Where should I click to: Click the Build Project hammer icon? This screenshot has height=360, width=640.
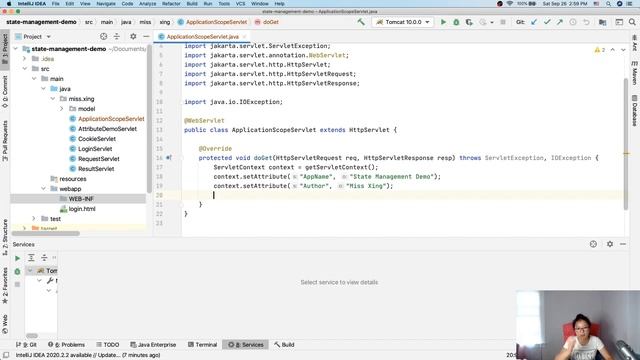pos(361,22)
